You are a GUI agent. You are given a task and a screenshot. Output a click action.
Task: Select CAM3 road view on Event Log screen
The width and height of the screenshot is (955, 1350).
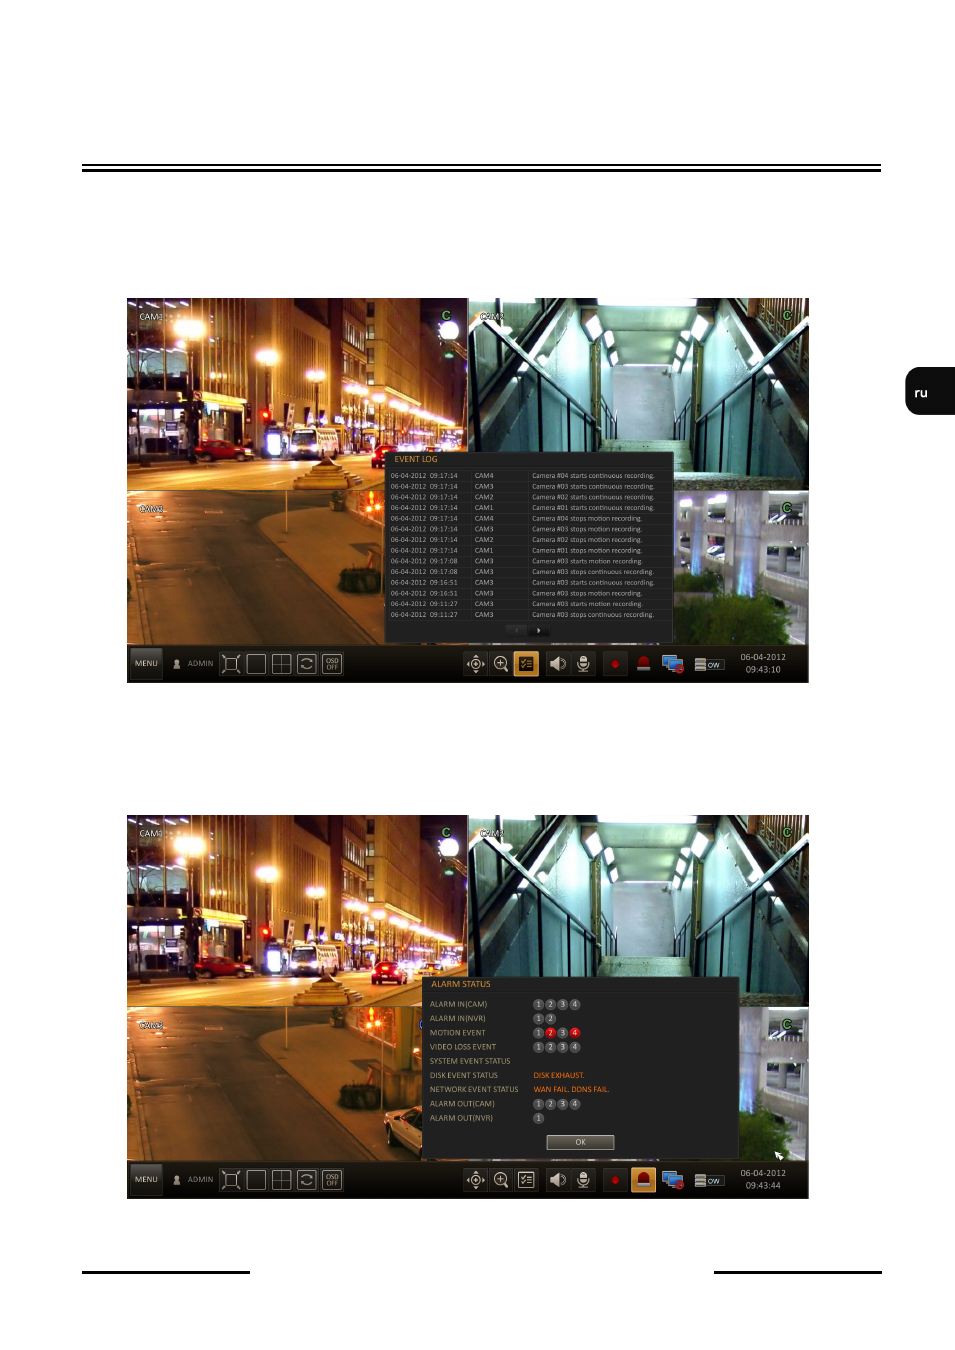pos(256,568)
